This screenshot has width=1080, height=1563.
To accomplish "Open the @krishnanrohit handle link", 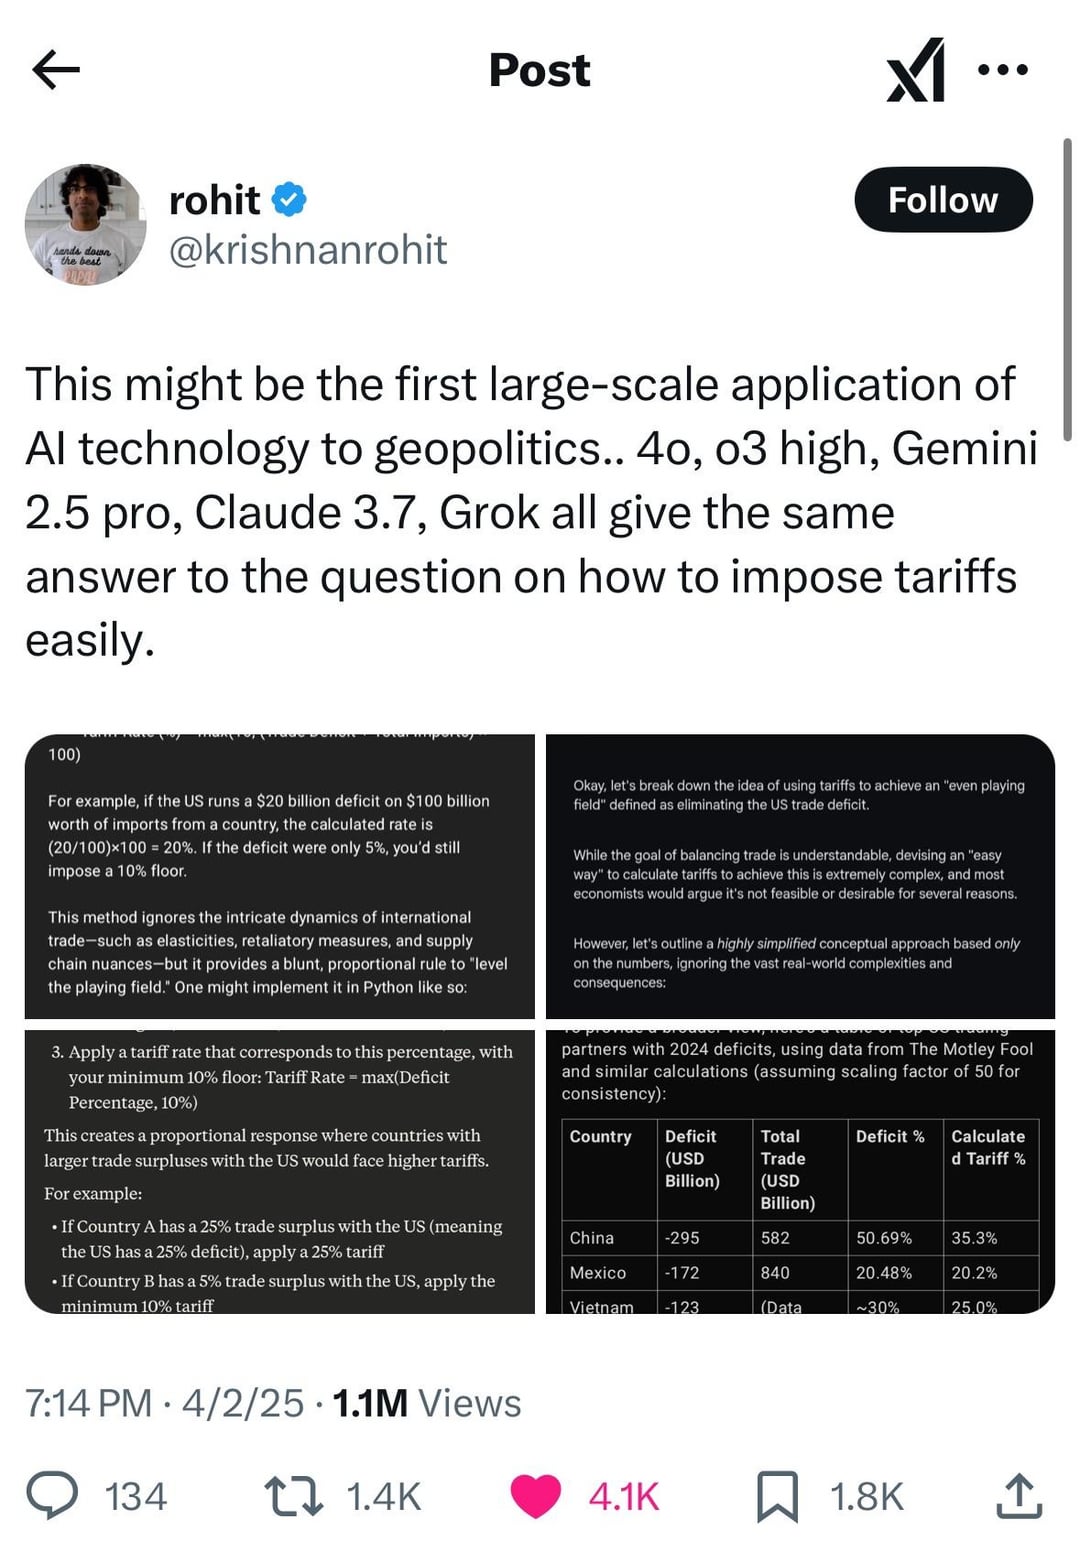I will click(308, 250).
